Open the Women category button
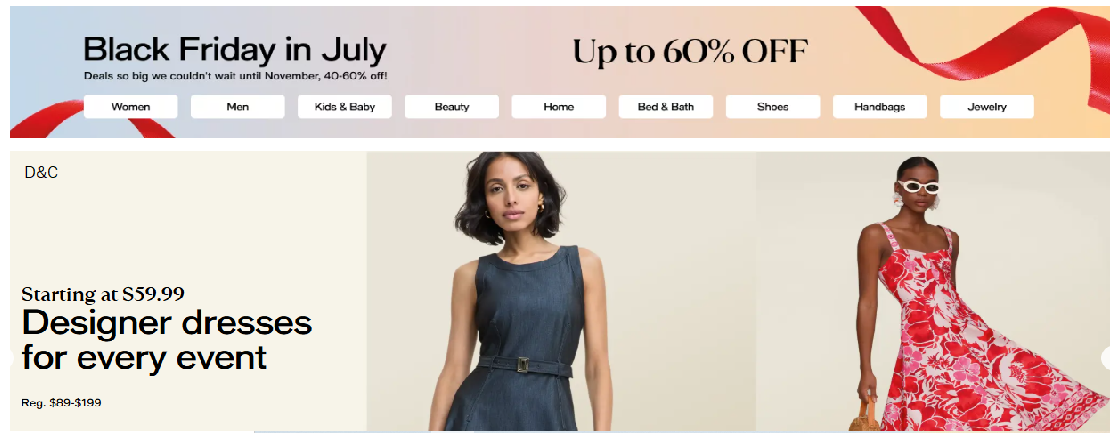 (x=130, y=107)
